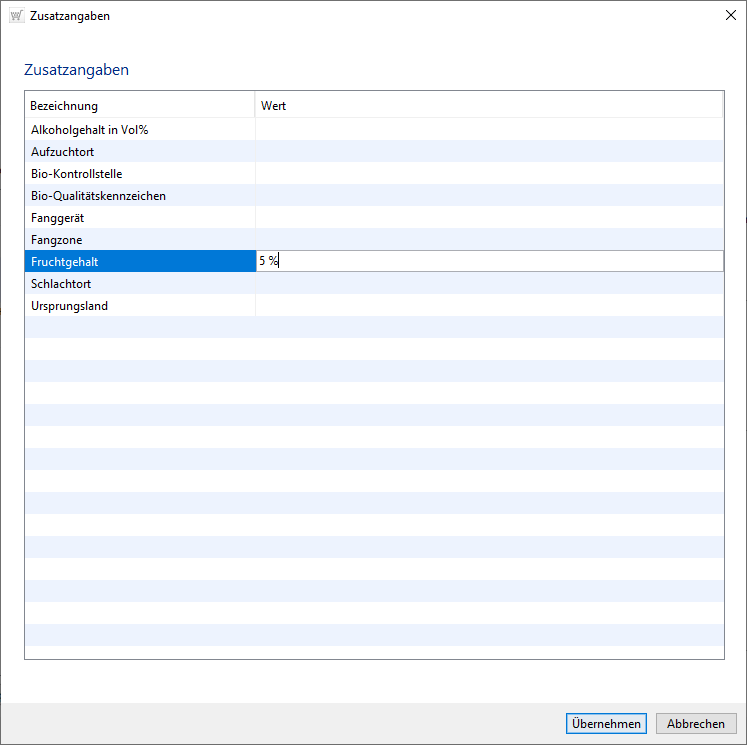
Task: Select the Alkoholgehalt in Vol% row
Action: 90,130
